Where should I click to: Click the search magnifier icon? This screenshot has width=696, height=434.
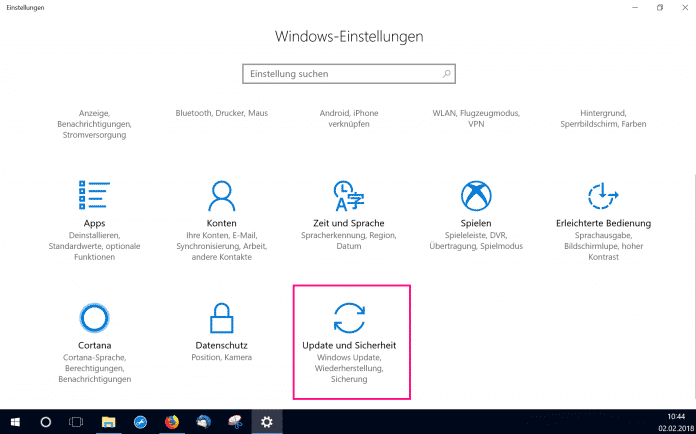pyautogui.click(x=443, y=74)
